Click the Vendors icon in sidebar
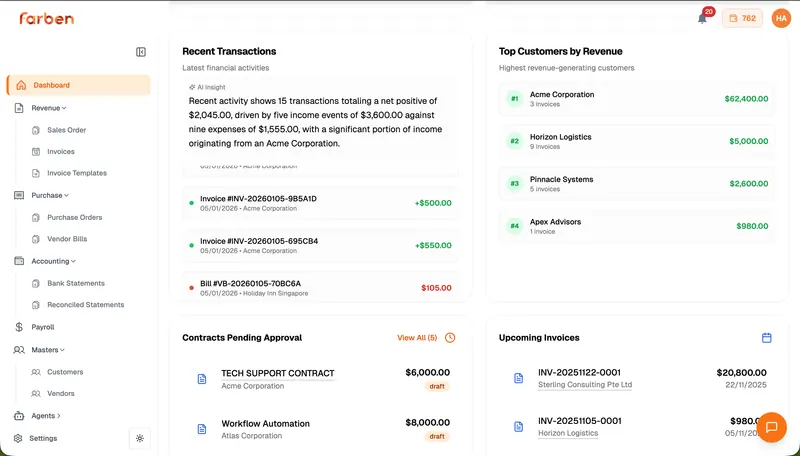Screen dimensions: 800x456 pyautogui.click(x=36, y=393)
